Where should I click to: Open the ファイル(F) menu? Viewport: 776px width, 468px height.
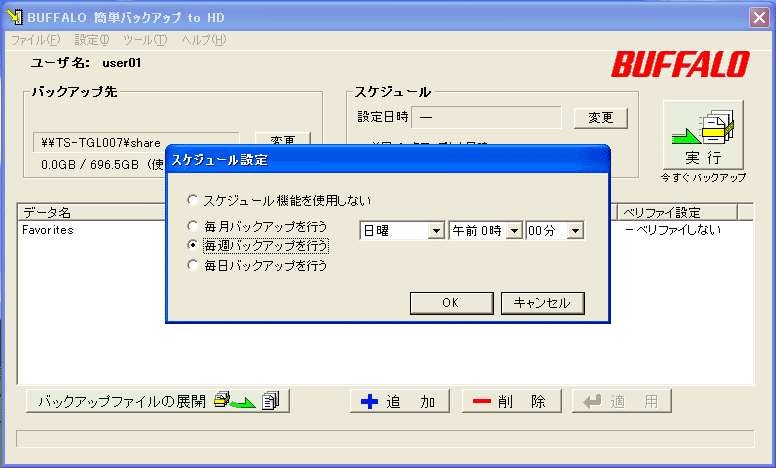click(x=36, y=40)
